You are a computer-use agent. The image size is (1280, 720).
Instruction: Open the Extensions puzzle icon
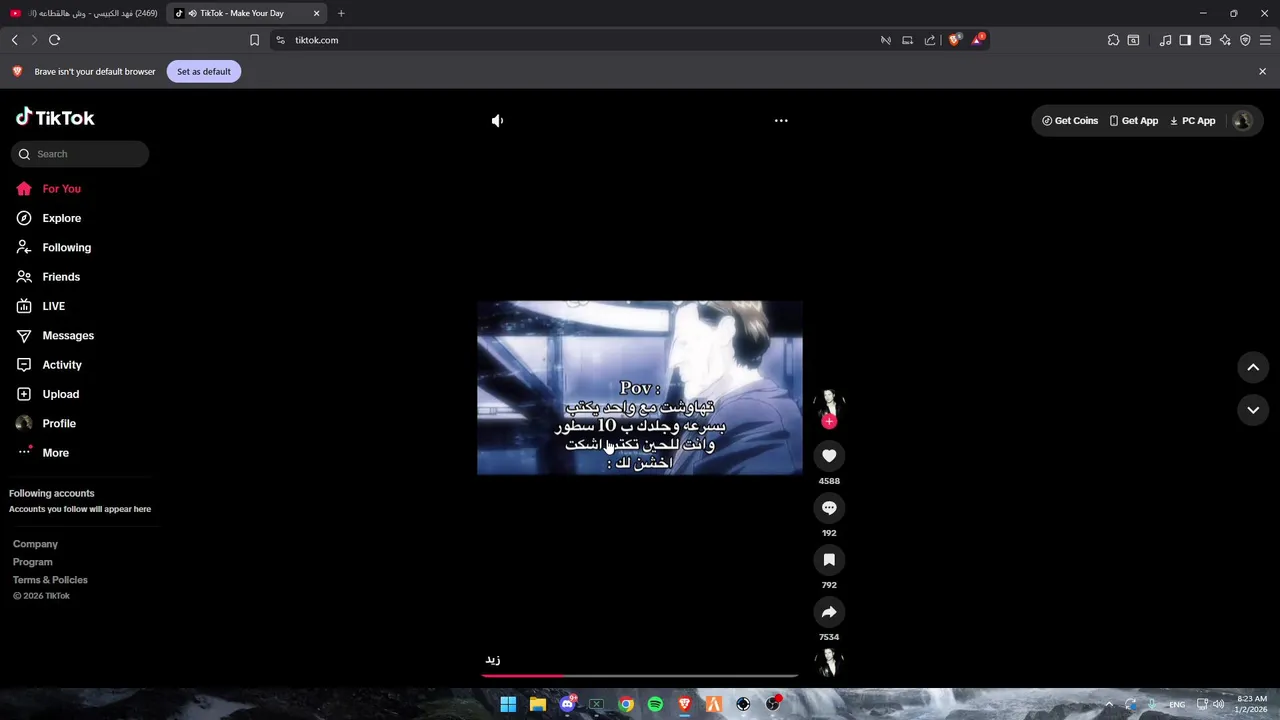[1113, 40]
